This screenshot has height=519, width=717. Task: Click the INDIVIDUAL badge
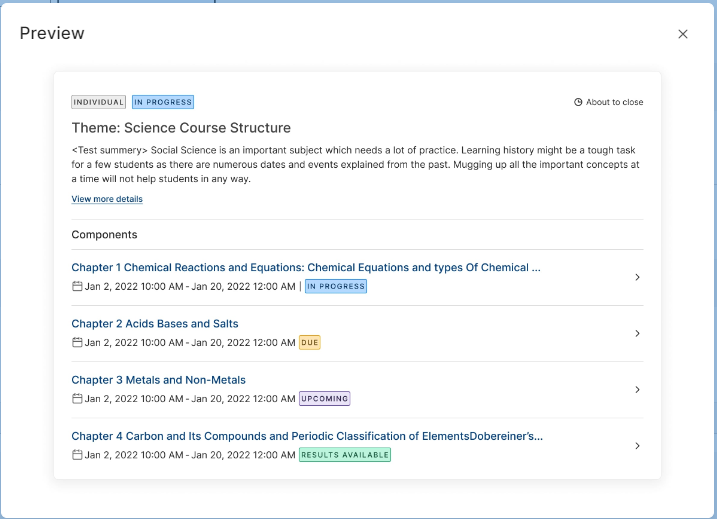[98, 102]
